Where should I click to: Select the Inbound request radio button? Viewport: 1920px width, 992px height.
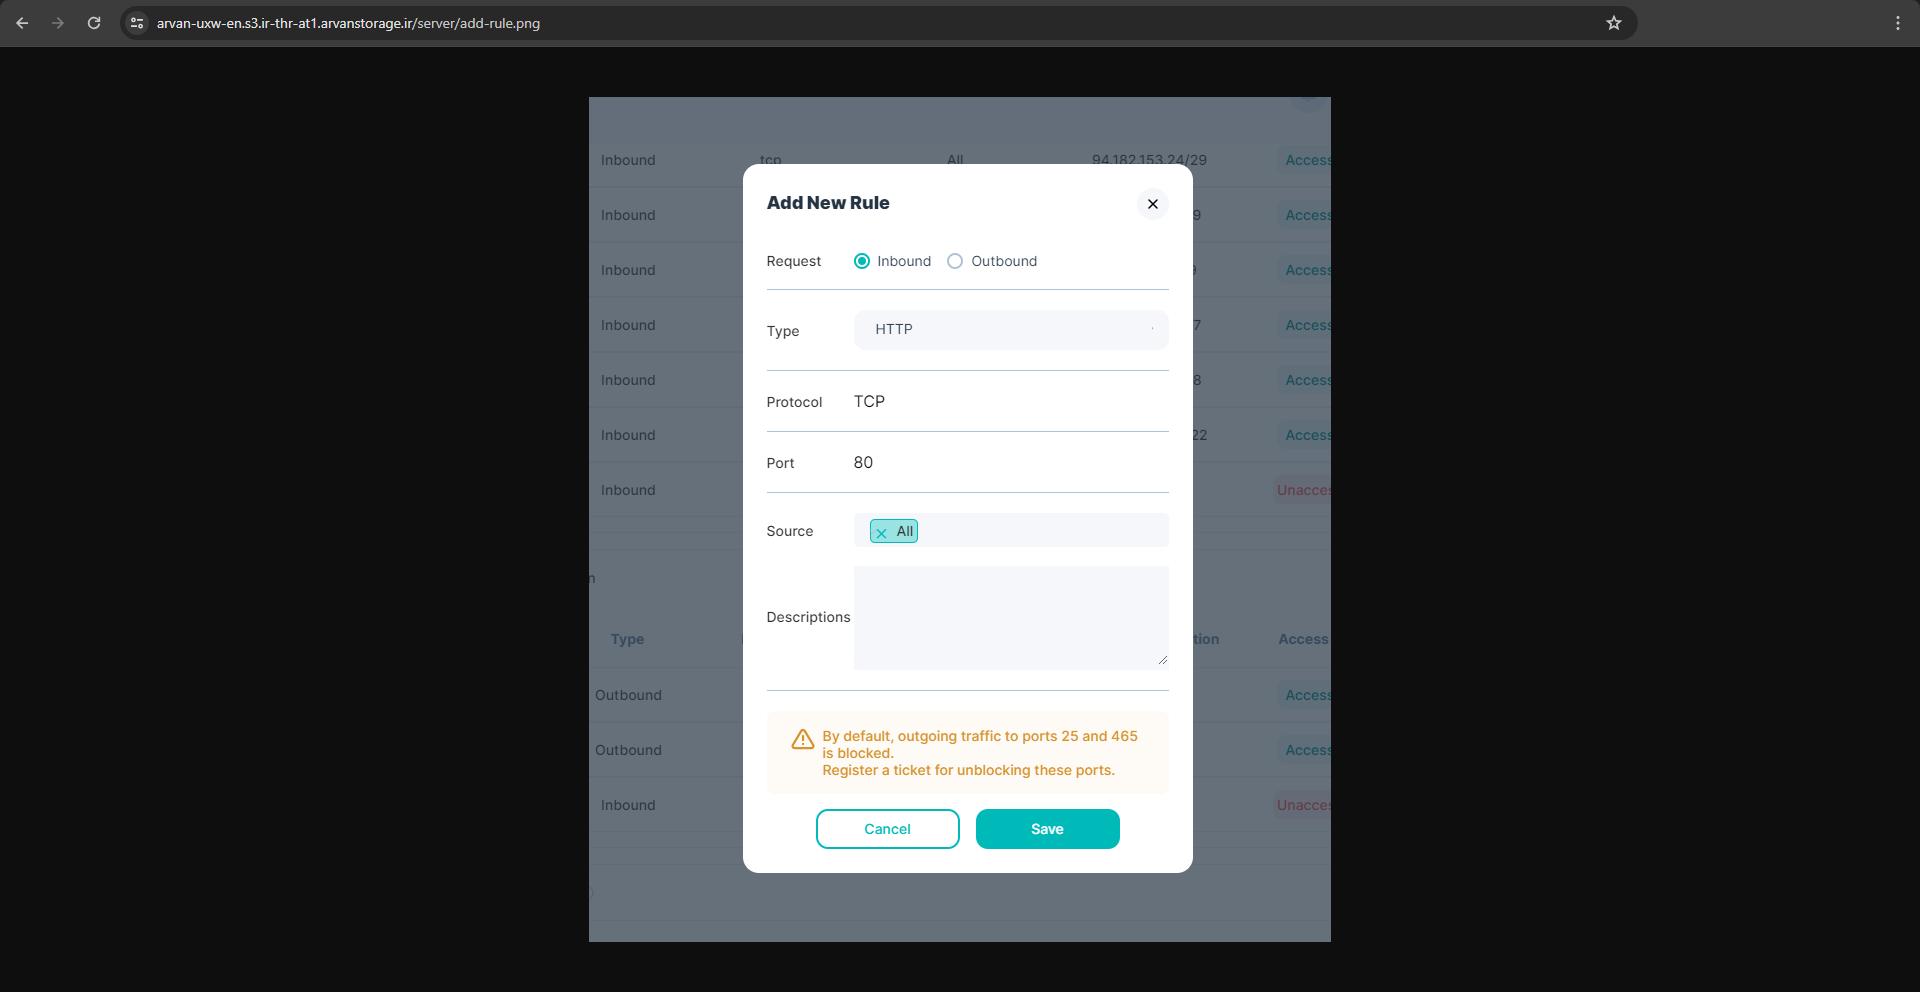tap(862, 261)
